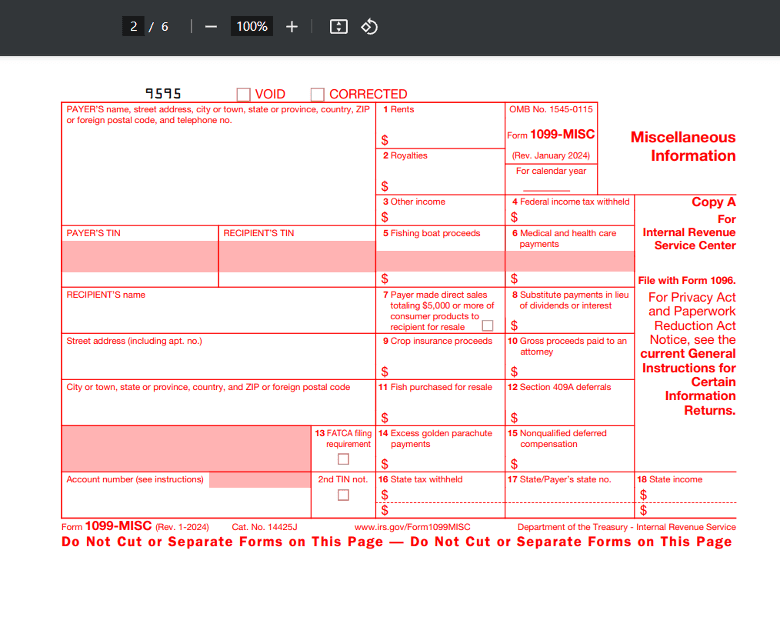Check the CORRECTED checkbox
This screenshot has width=780, height=640.
tap(317, 94)
